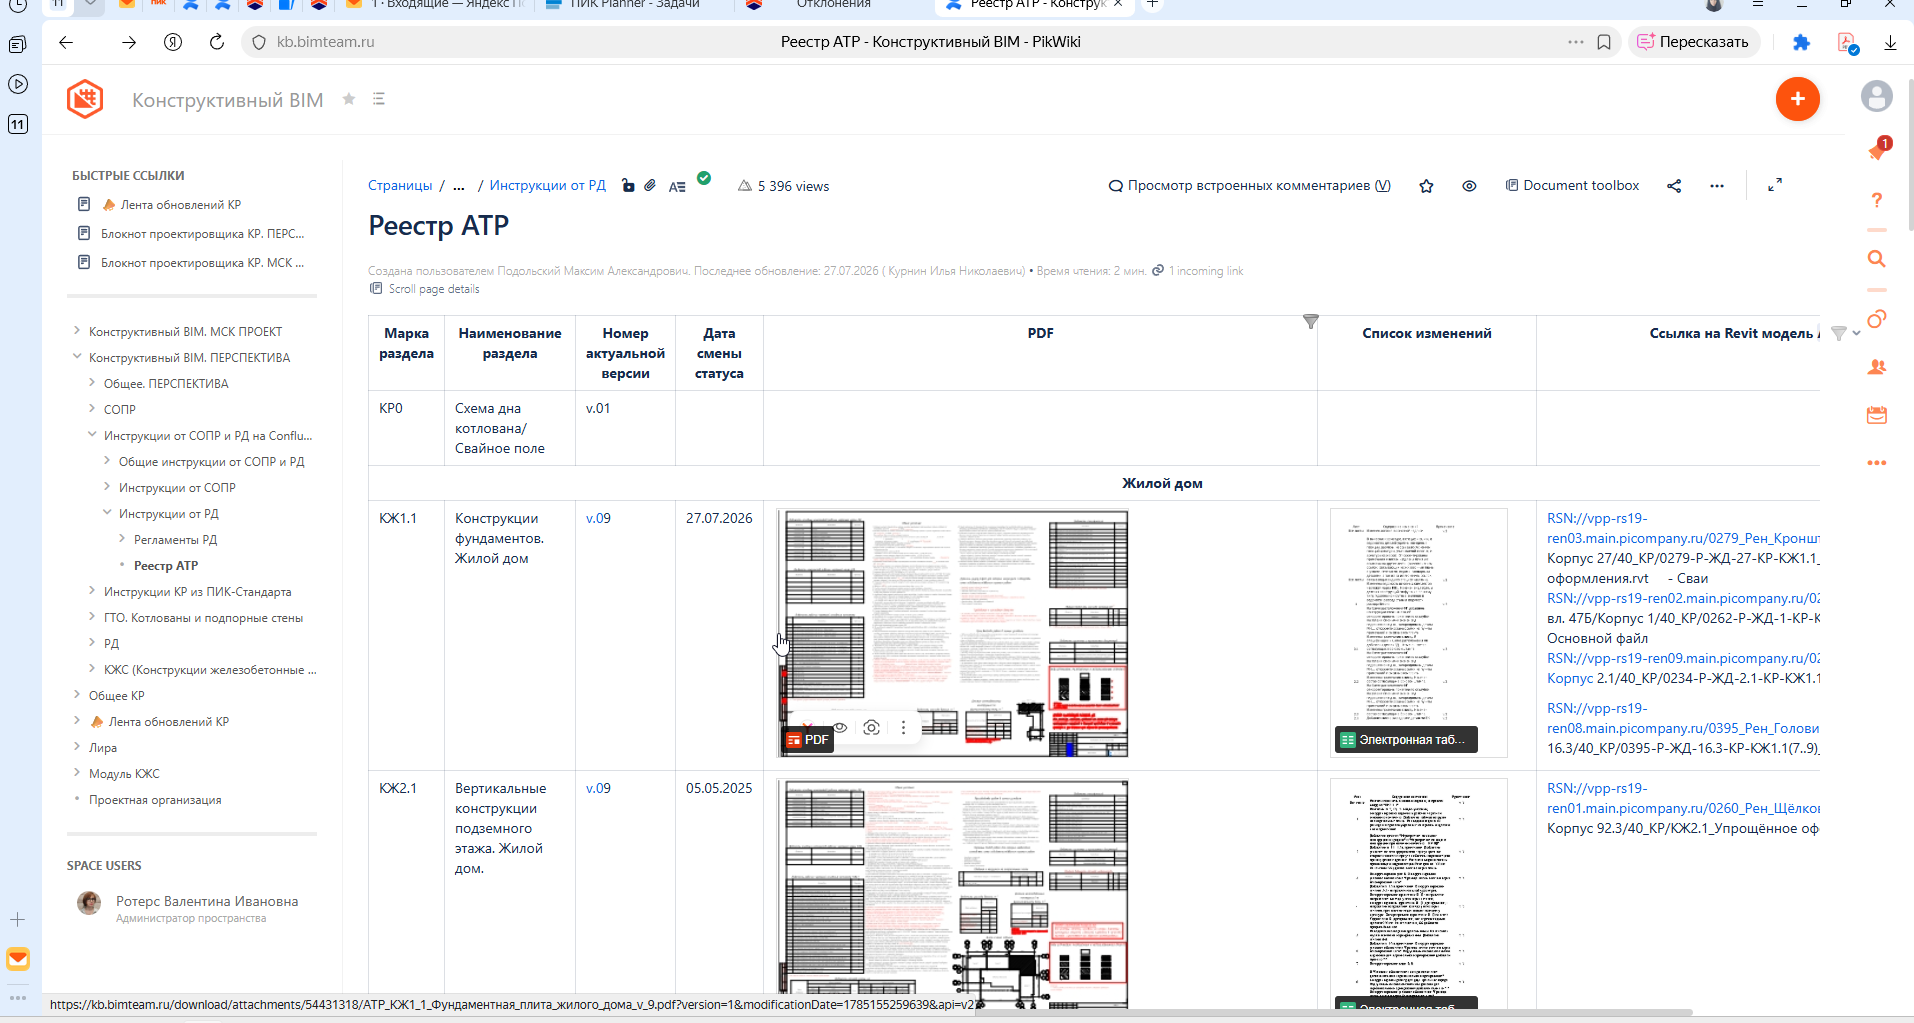Expand Конструктивный BIM. МСК ПРОЕКТ tree node
The height and width of the screenshot is (1023, 1914).
tap(77, 331)
